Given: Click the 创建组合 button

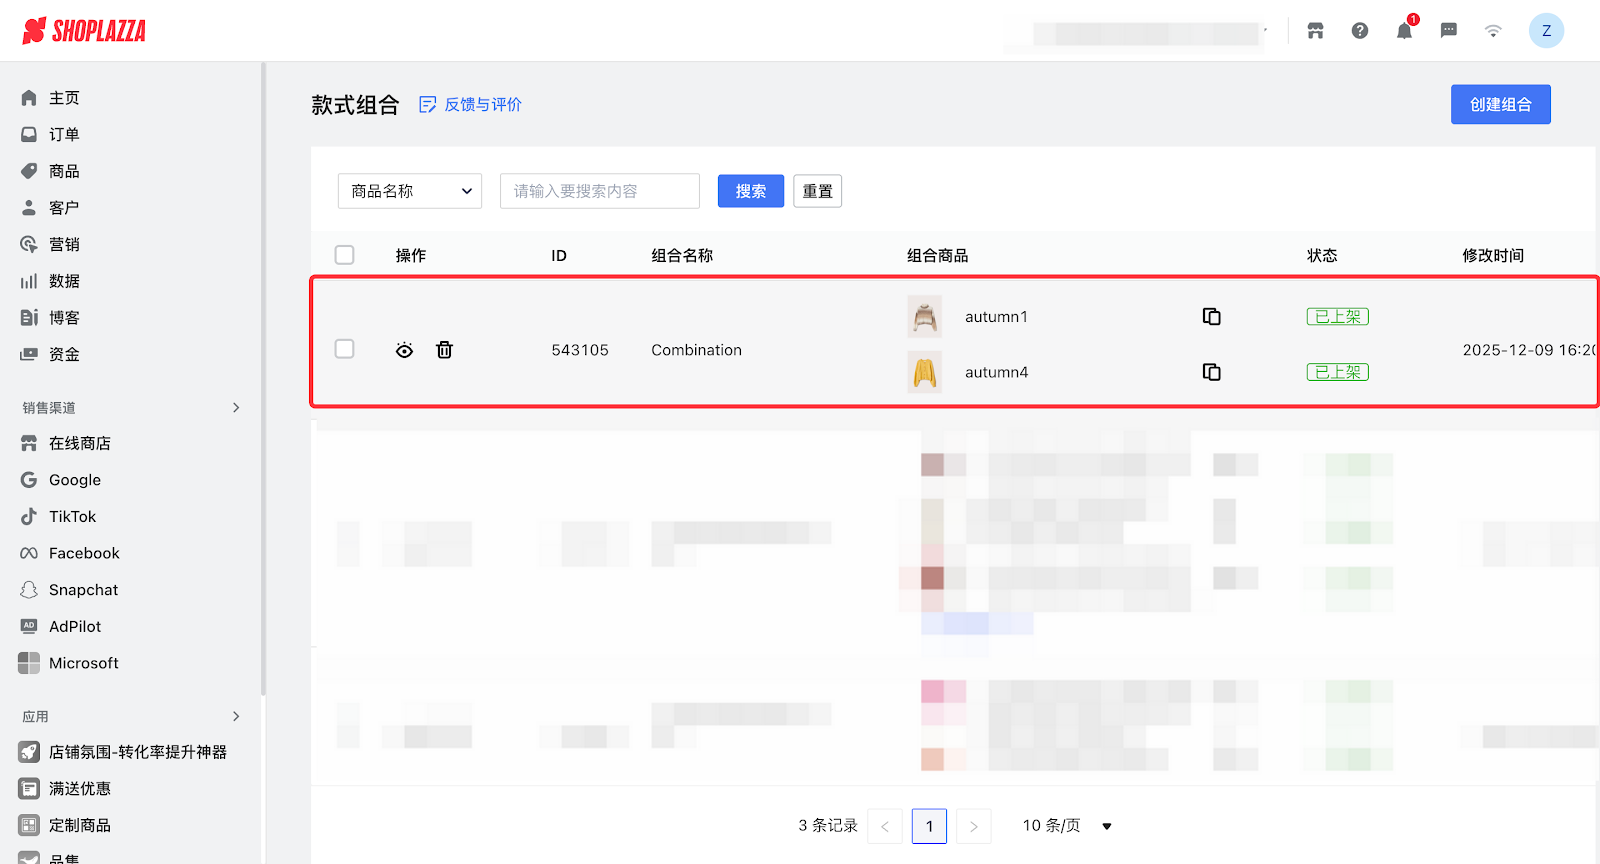Looking at the screenshot, I should [x=1500, y=105].
